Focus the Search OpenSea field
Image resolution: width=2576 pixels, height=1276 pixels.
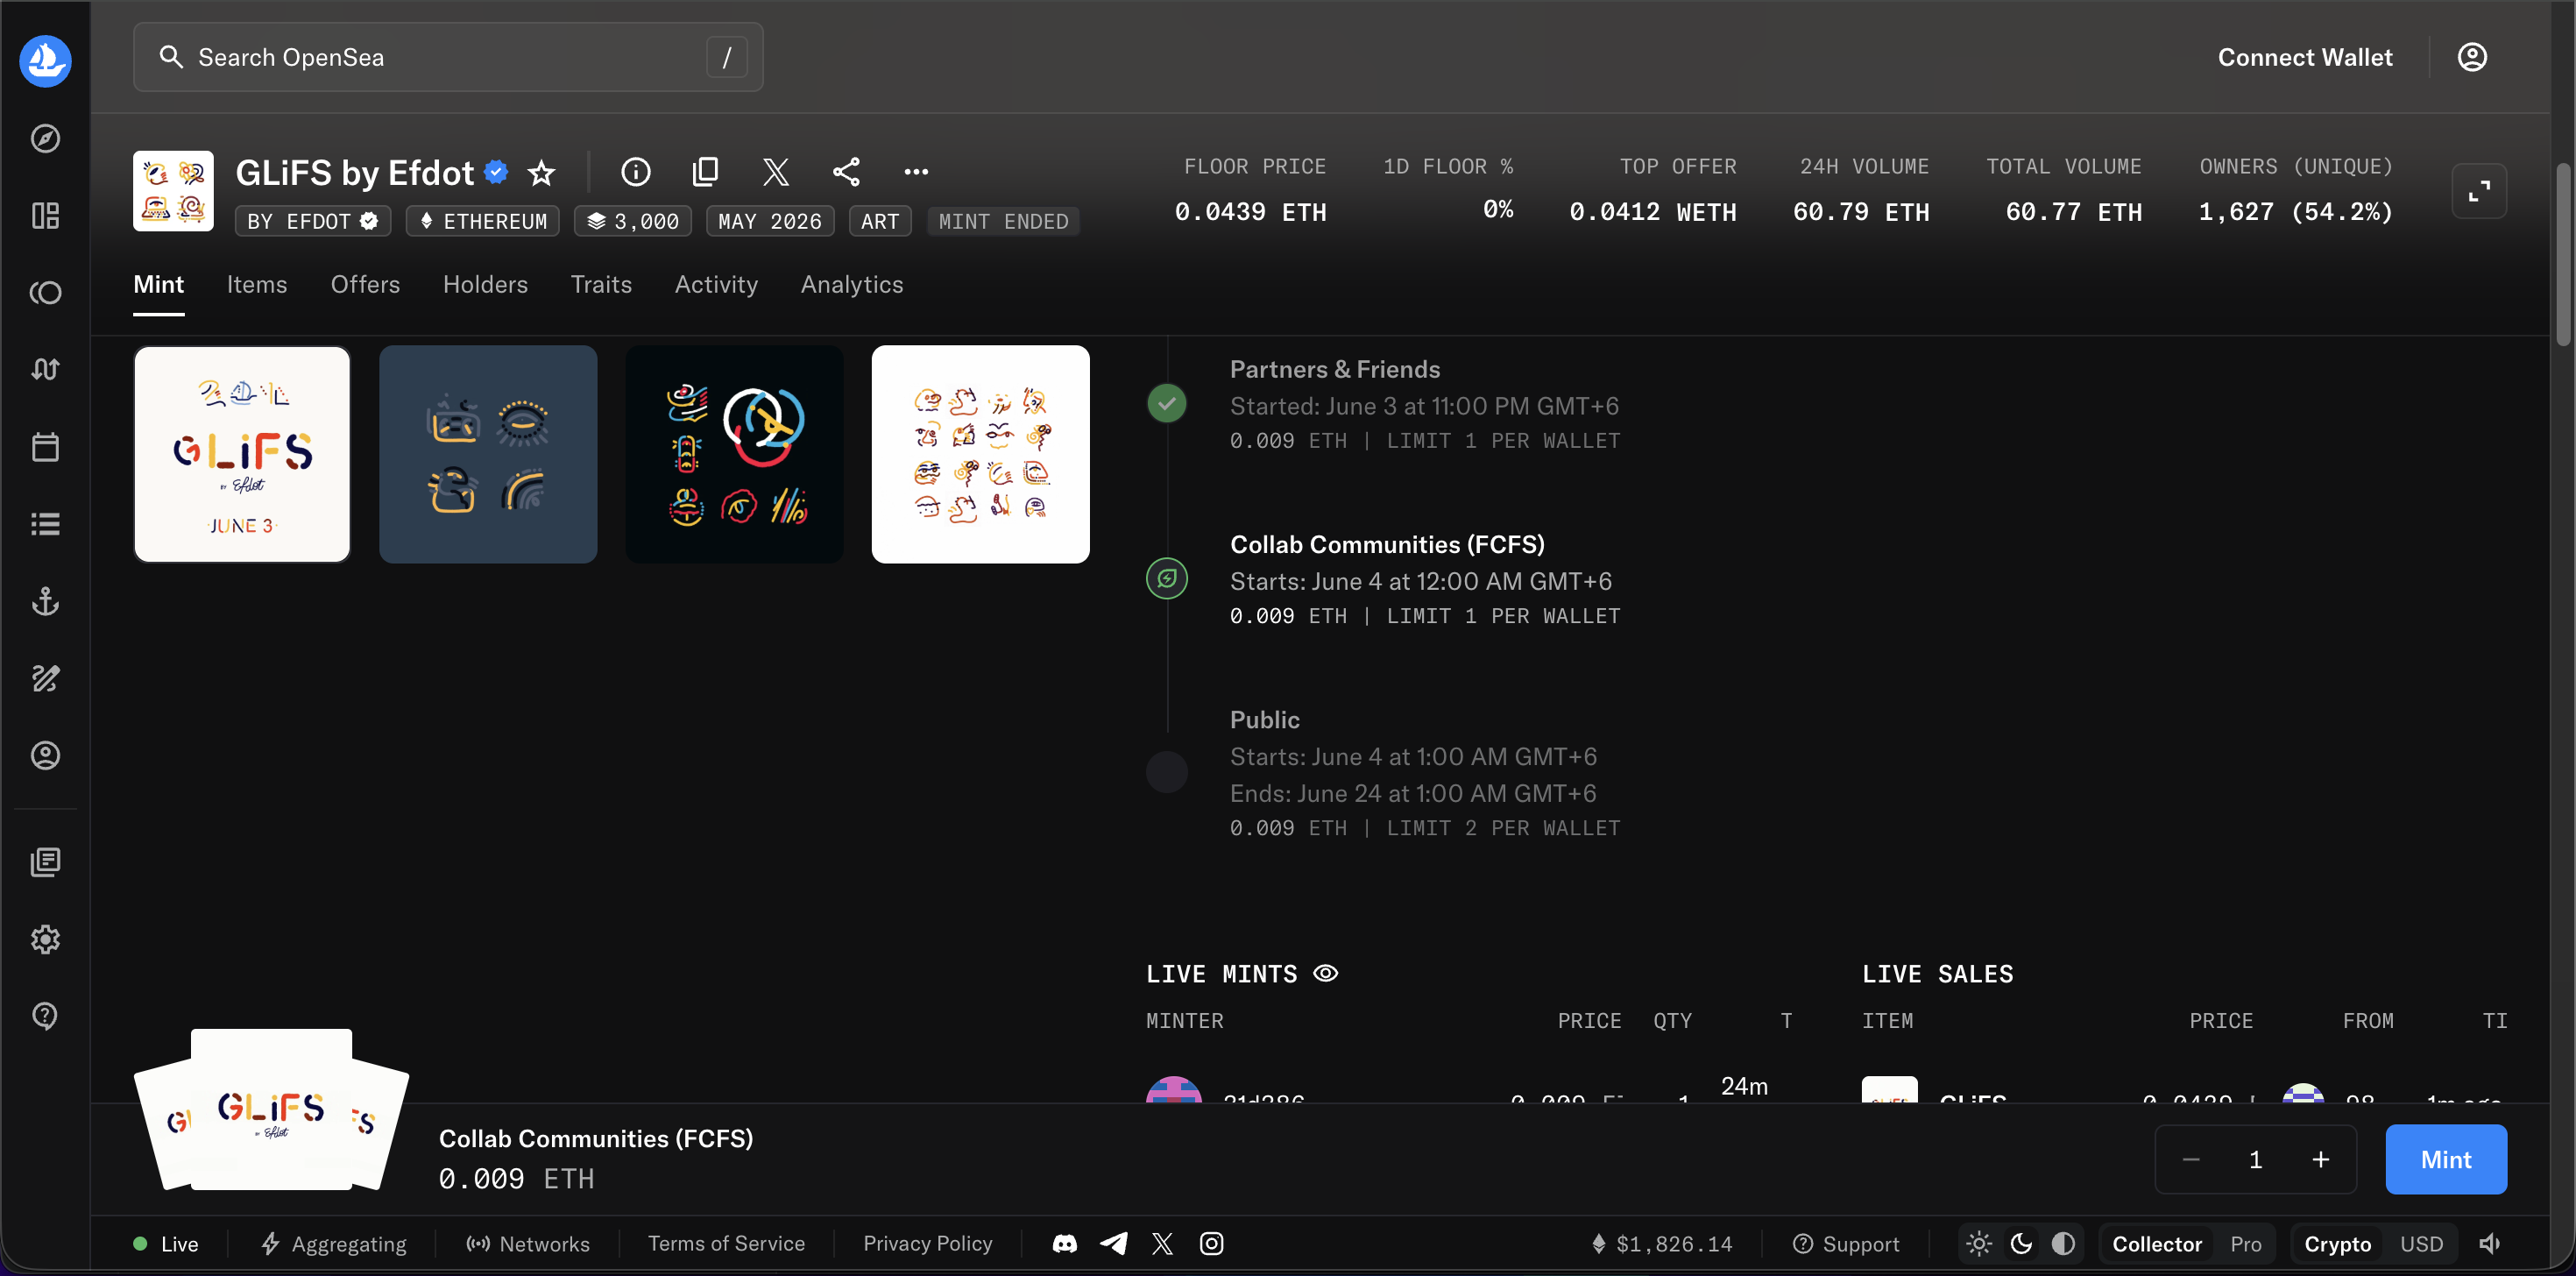pyautogui.click(x=448, y=57)
